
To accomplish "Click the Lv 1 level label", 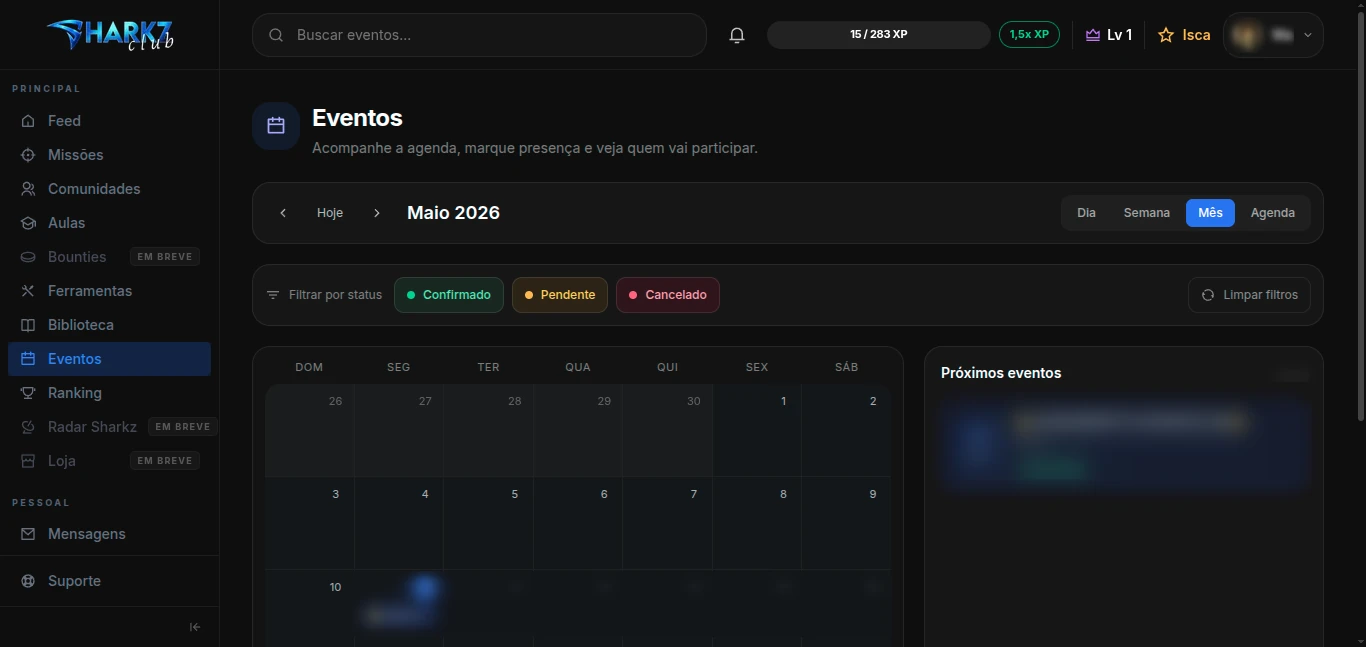I will pos(1119,35).
